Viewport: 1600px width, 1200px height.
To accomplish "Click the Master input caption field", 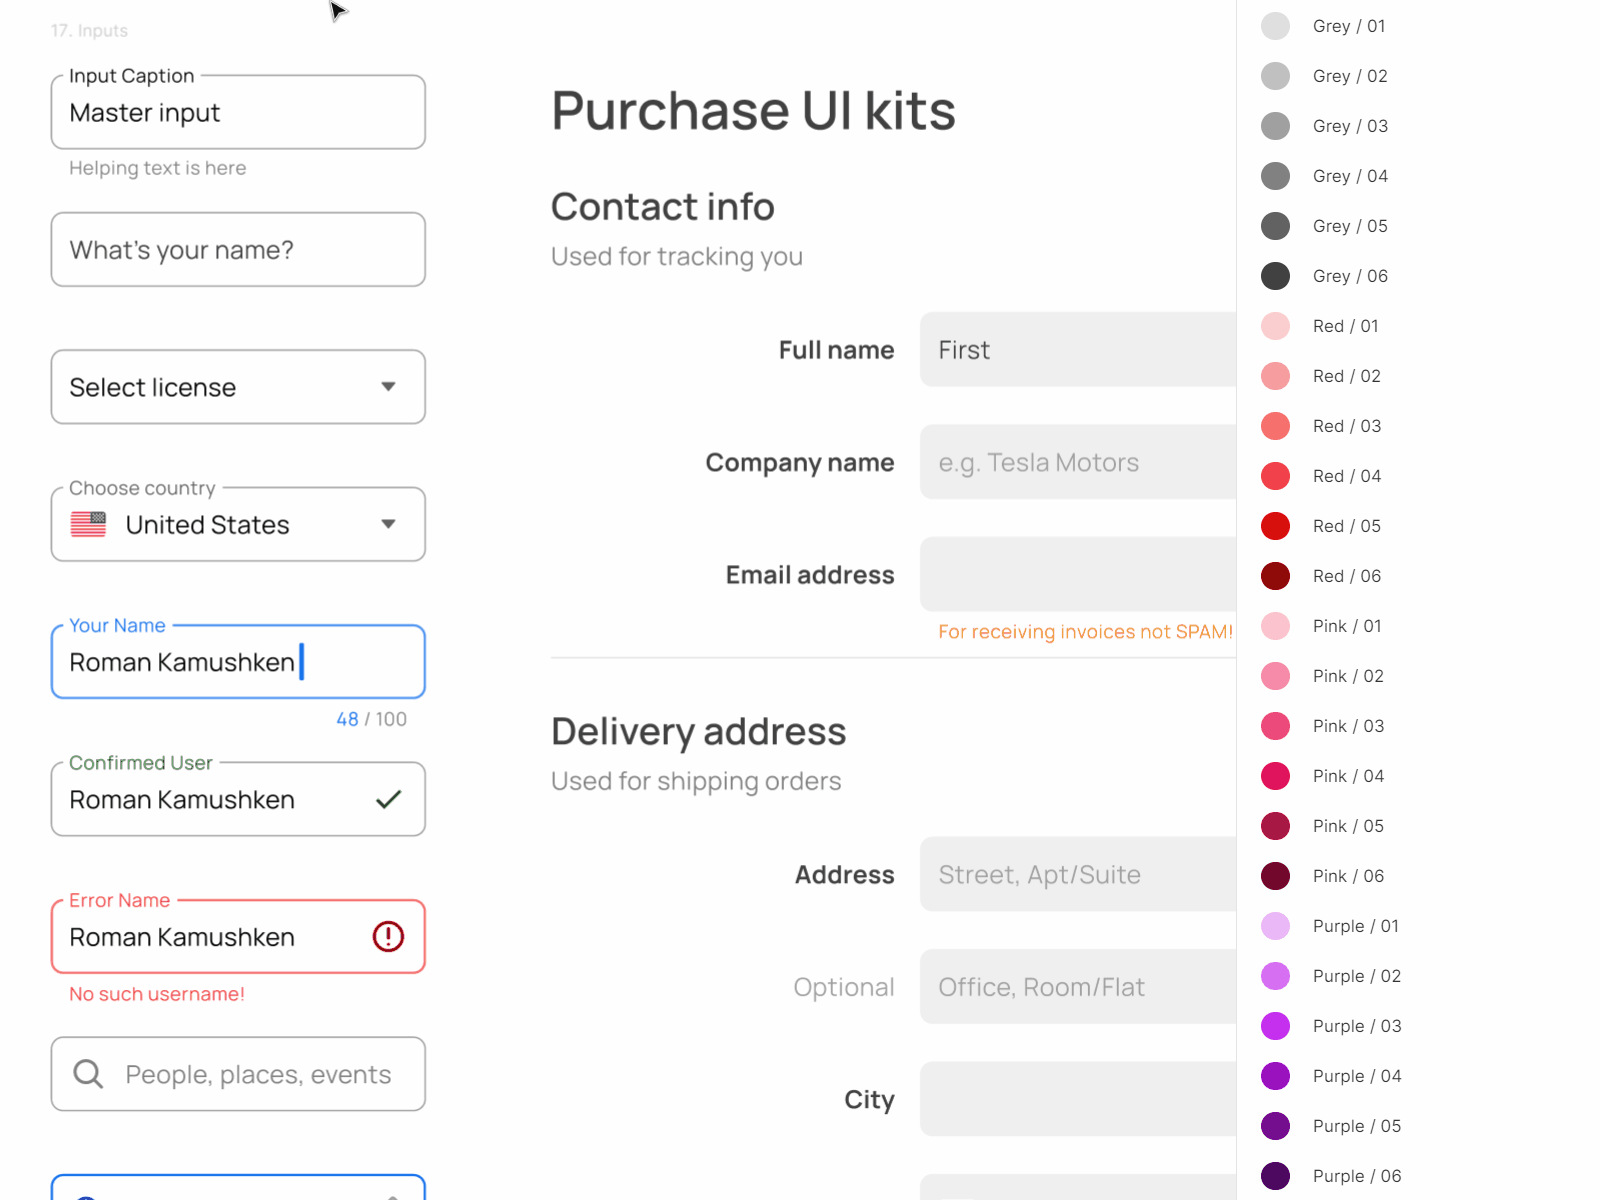I will 237,112.
